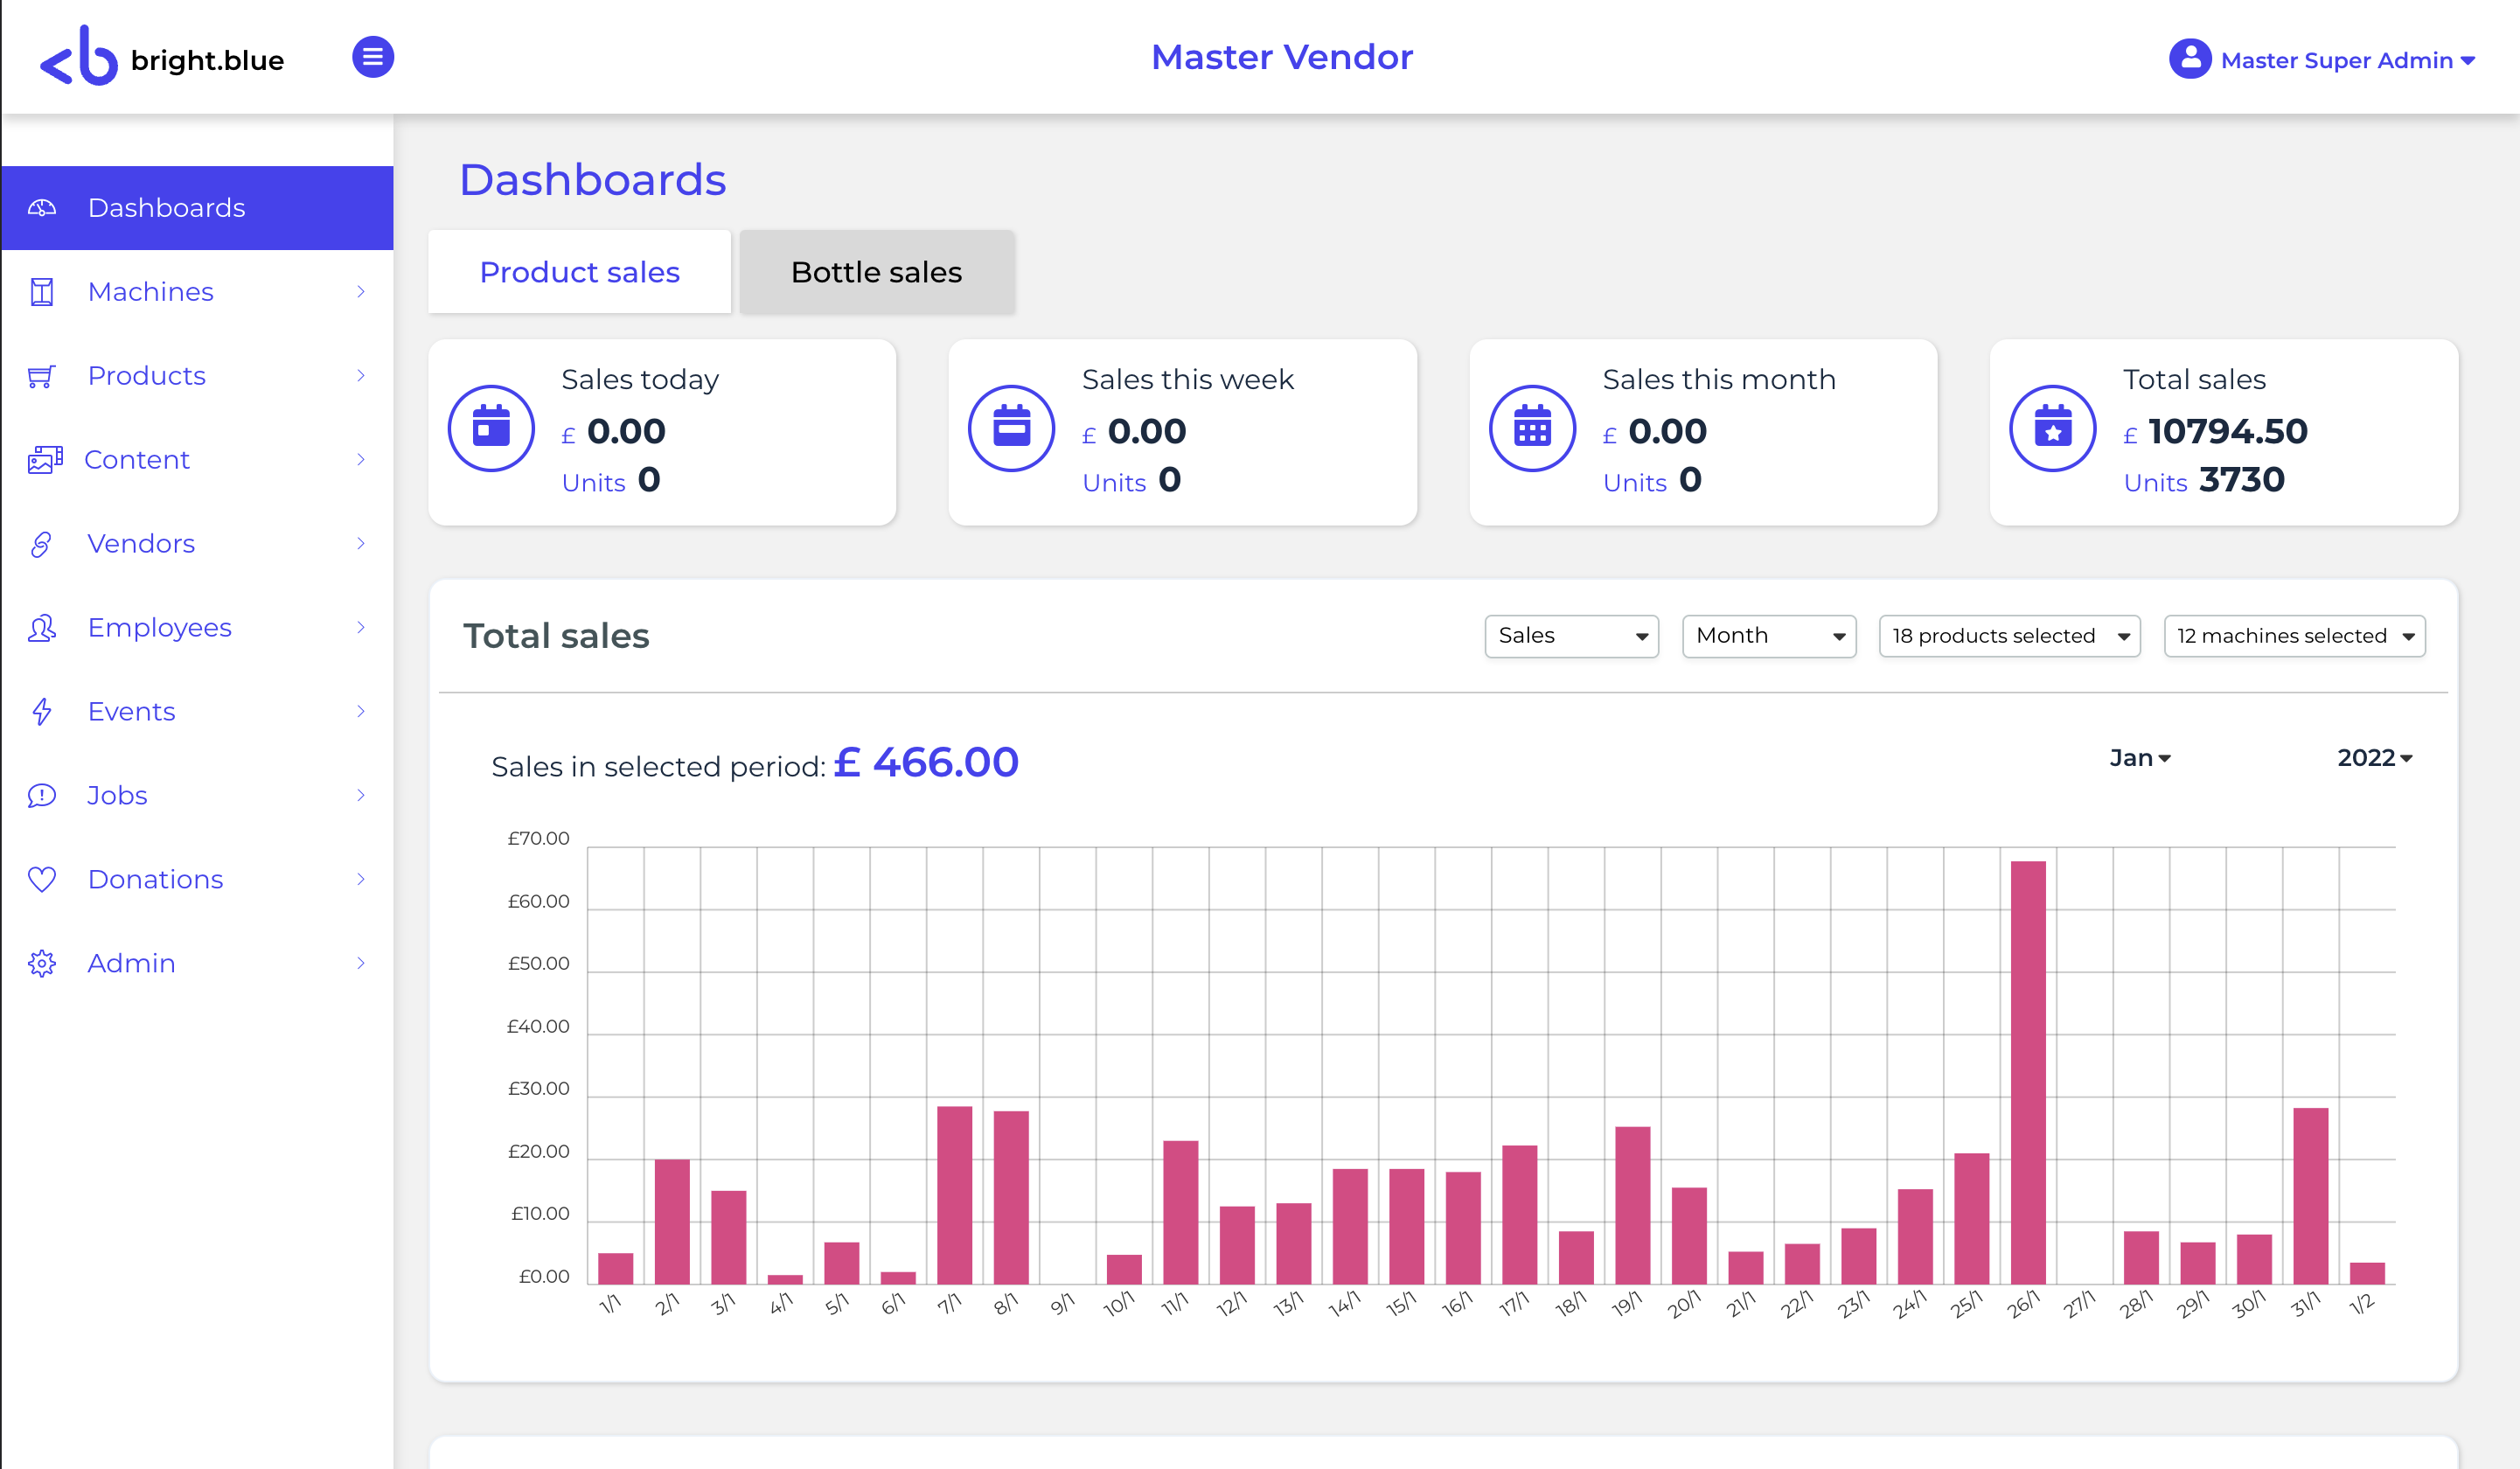Click the hamburger menu toggle icon

(372, 57)
